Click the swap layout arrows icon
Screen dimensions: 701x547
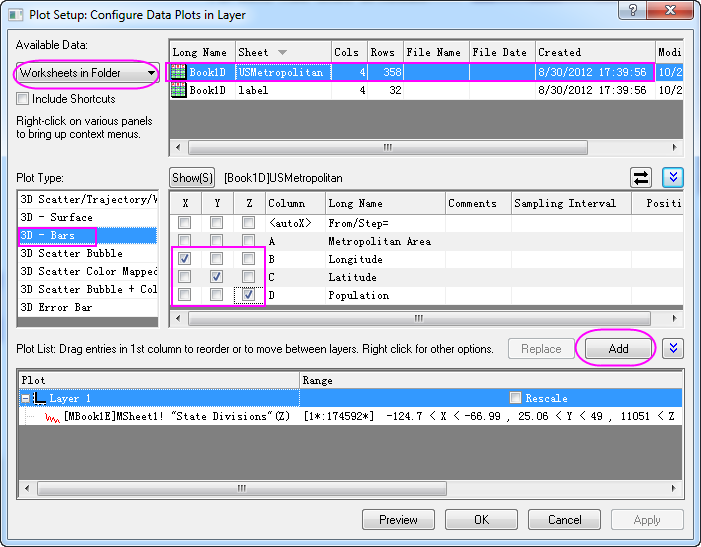coord(641,177)
